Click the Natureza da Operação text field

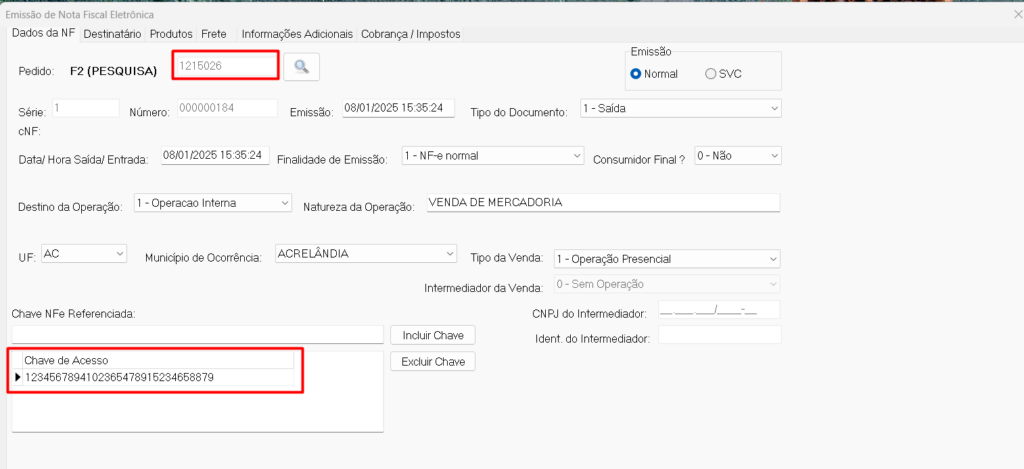tap(600, 203)
